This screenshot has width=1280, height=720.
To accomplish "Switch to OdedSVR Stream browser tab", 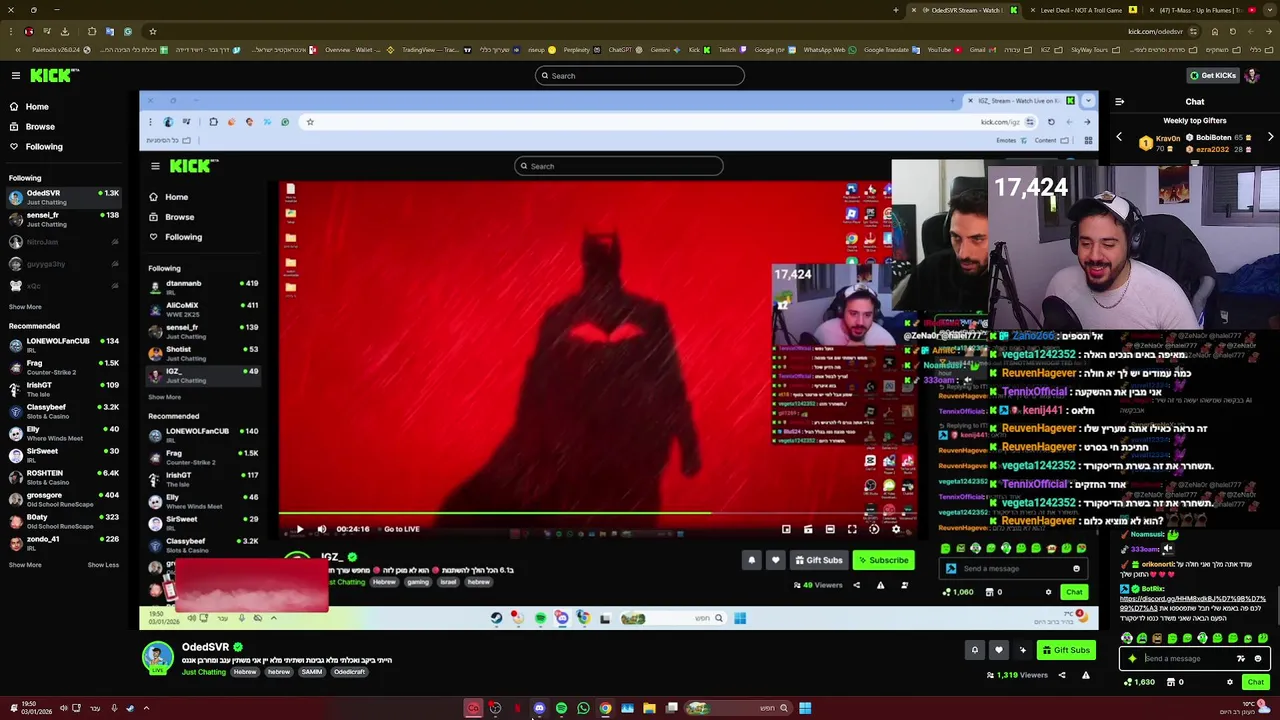I will click(963, 10).
